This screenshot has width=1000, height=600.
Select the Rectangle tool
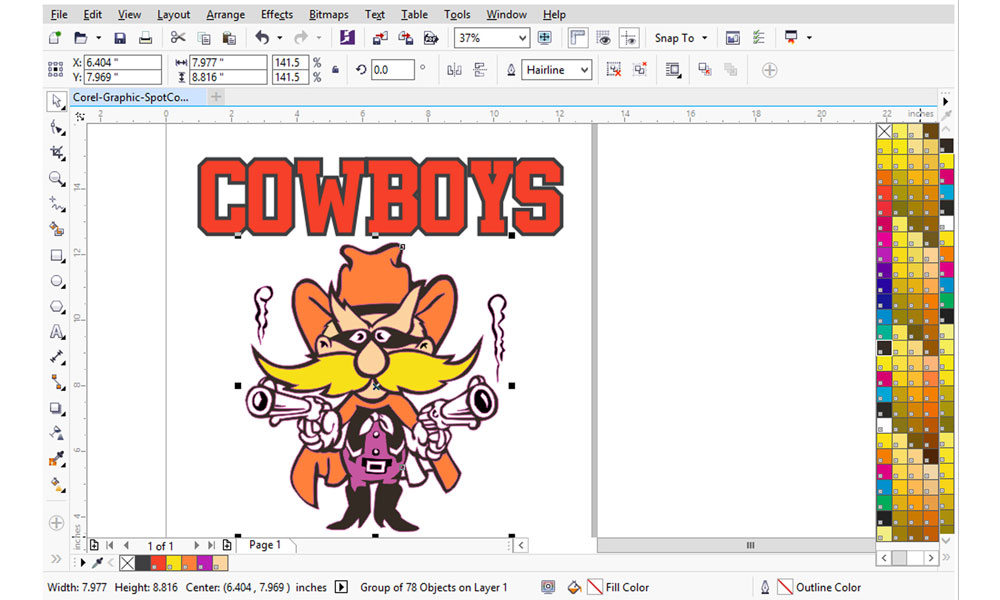(57, 256)
